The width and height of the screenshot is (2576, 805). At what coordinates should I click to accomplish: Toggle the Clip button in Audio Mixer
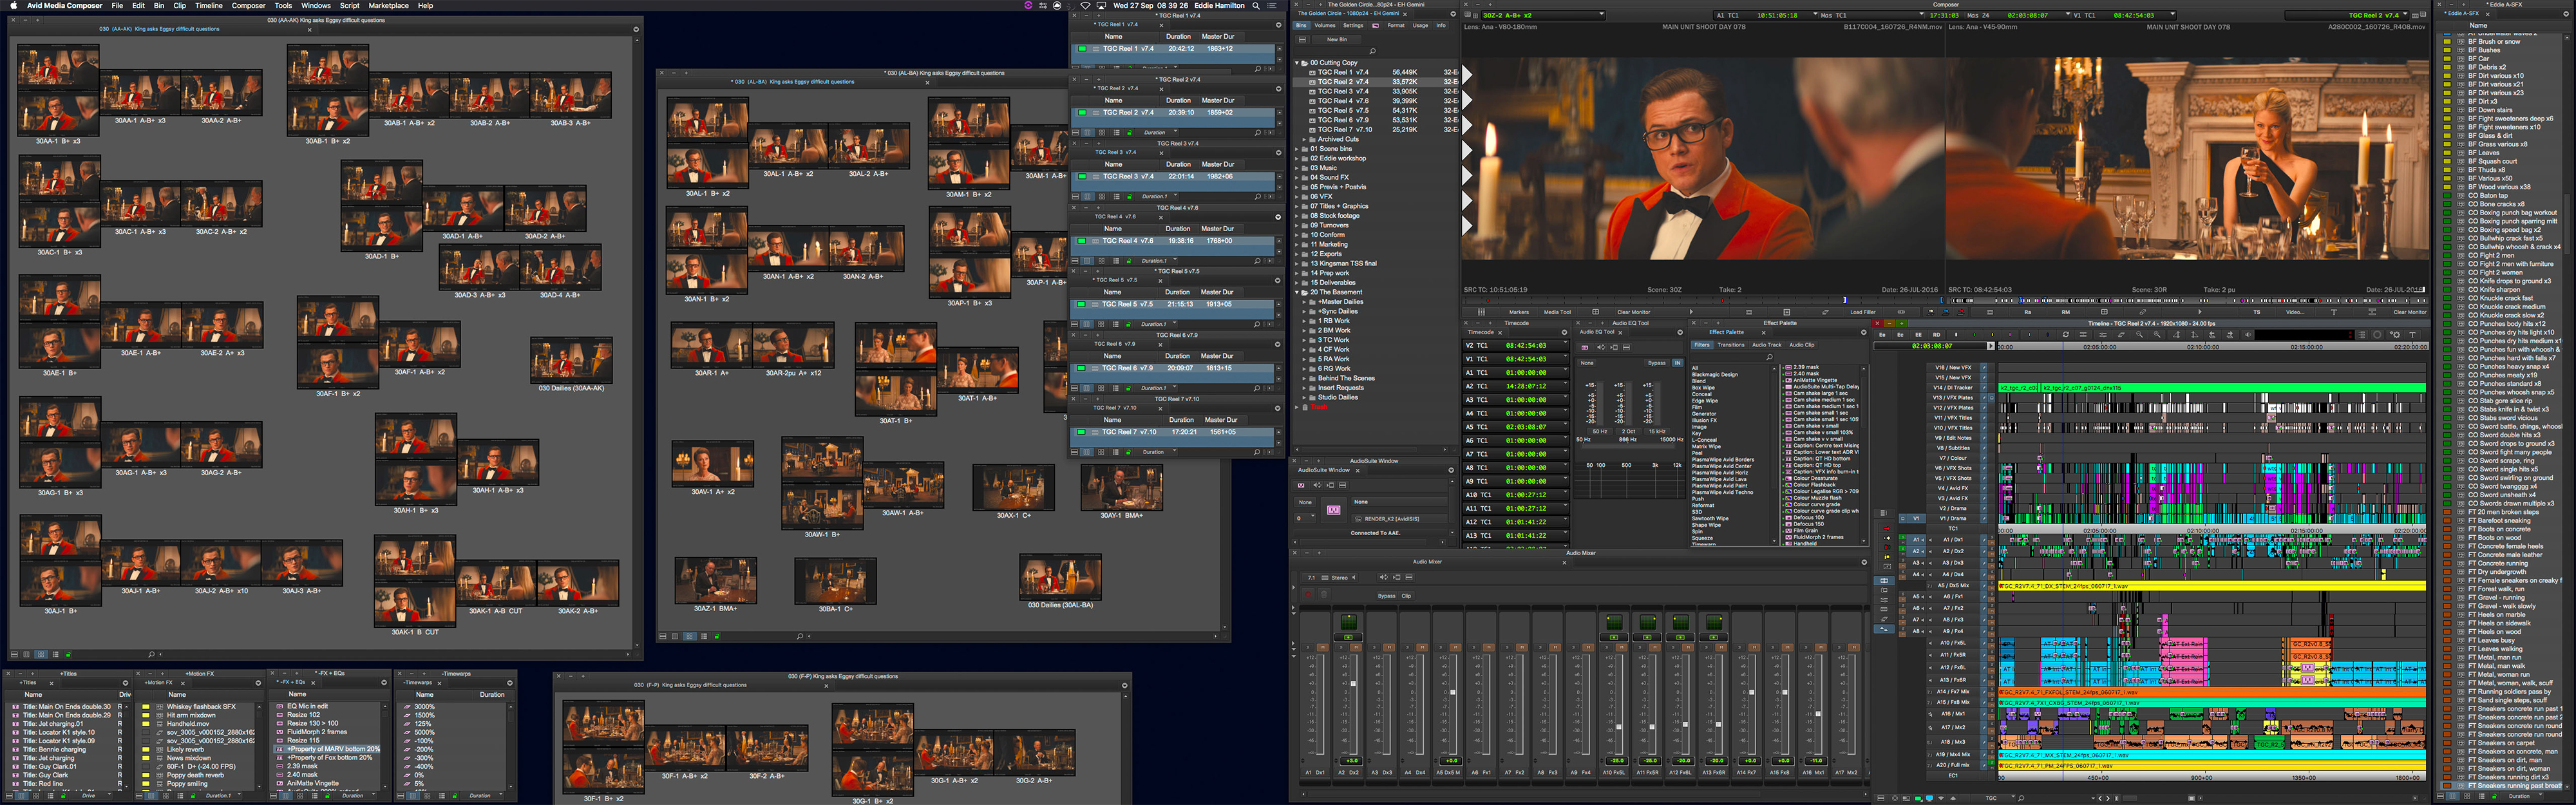click(1406, 596)
